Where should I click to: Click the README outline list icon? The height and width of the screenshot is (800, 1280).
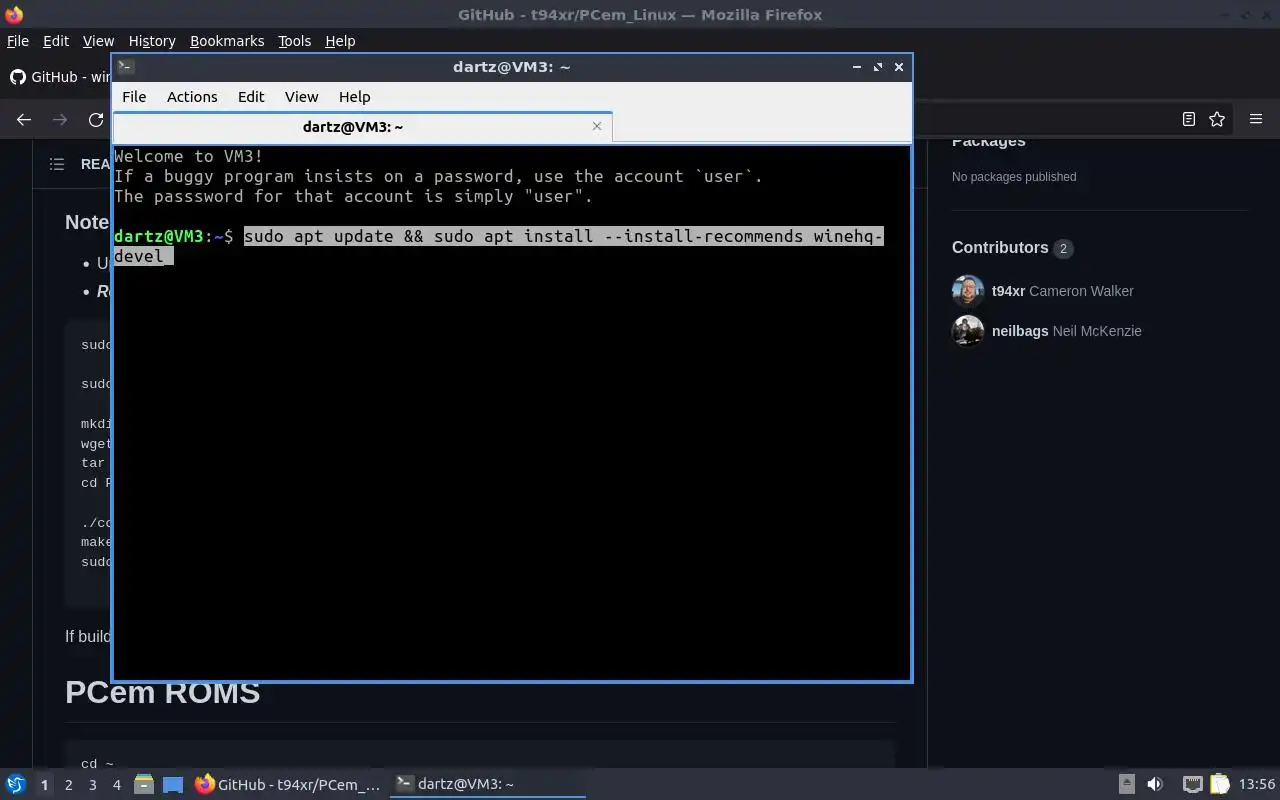(57, 164)
